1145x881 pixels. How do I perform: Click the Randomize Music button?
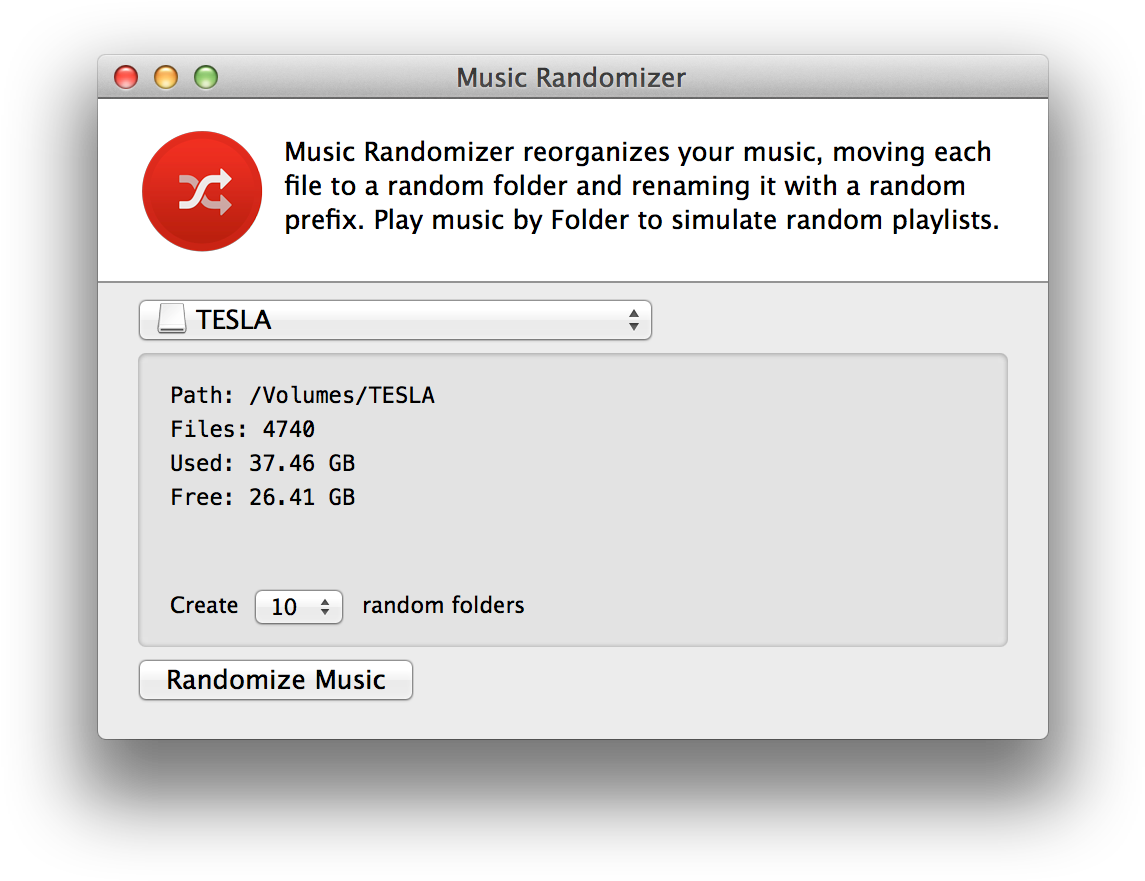(276, 679)
